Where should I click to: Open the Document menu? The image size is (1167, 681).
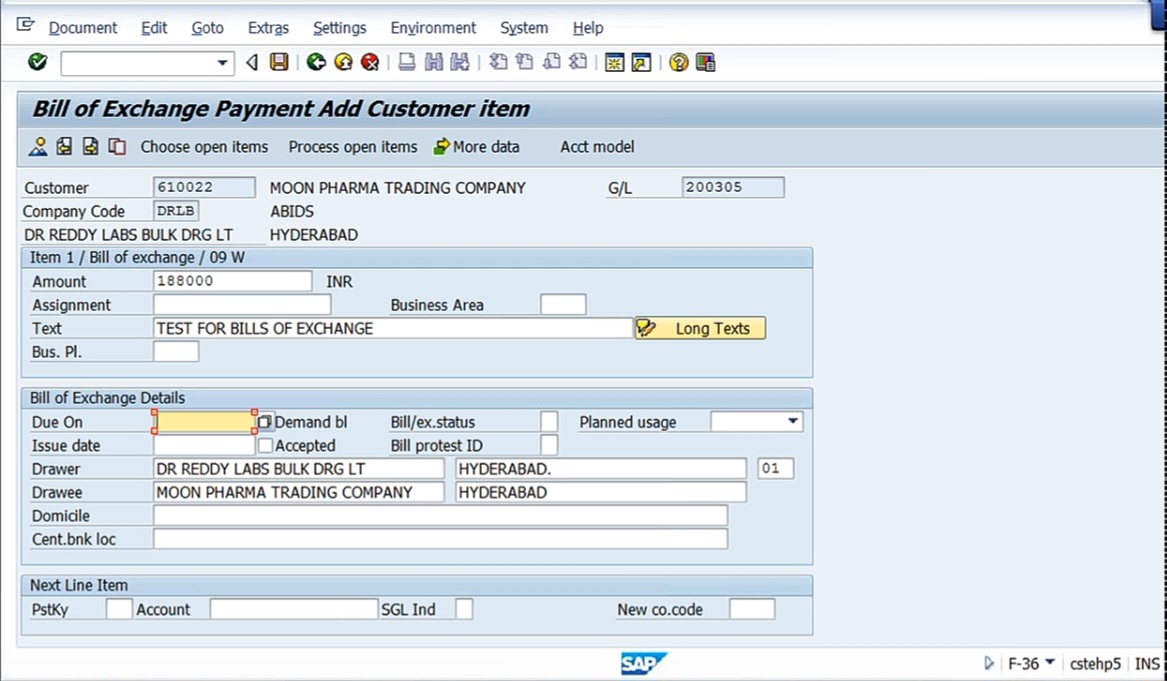(83, 28)
